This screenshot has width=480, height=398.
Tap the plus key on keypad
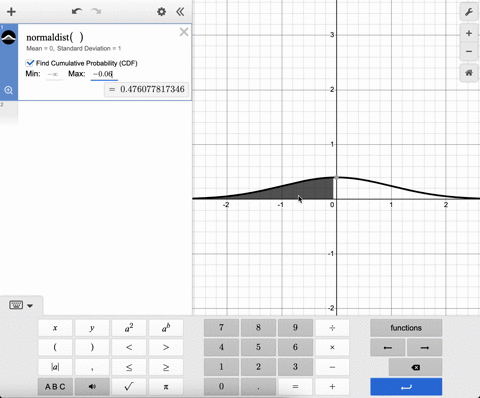pos(332,387)
